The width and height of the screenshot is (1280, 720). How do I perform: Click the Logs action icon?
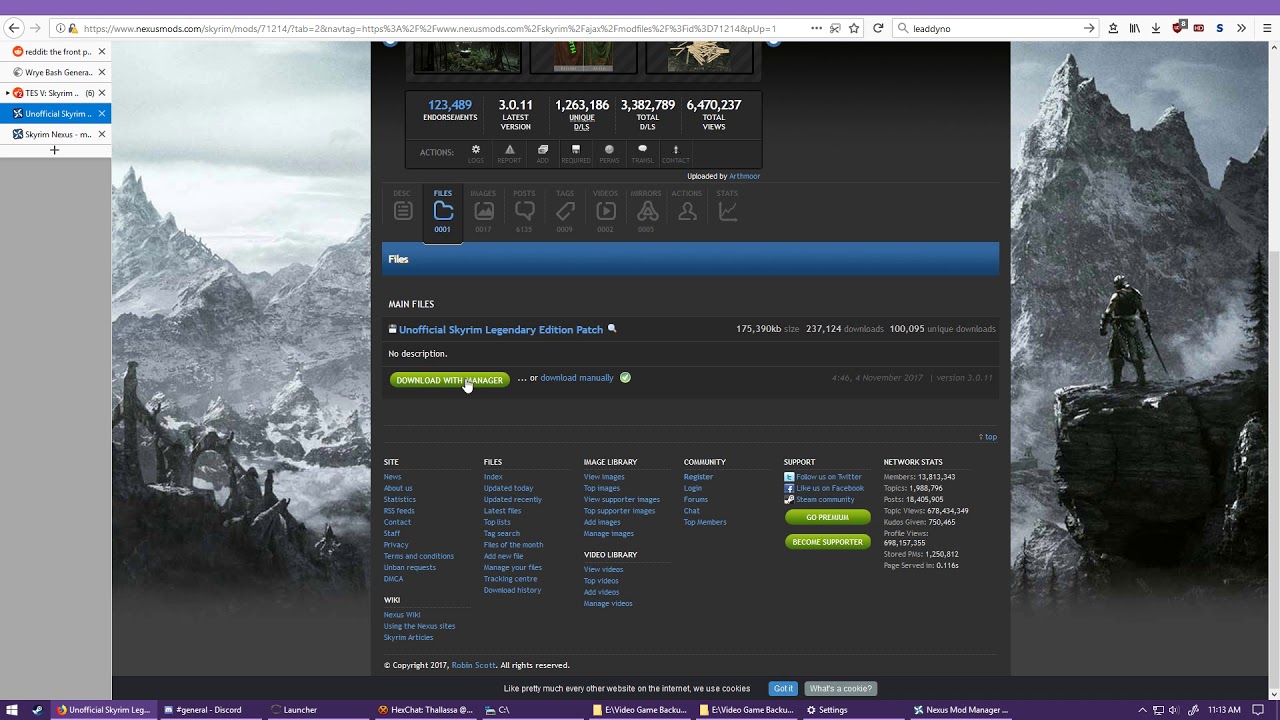click(476, 153)
